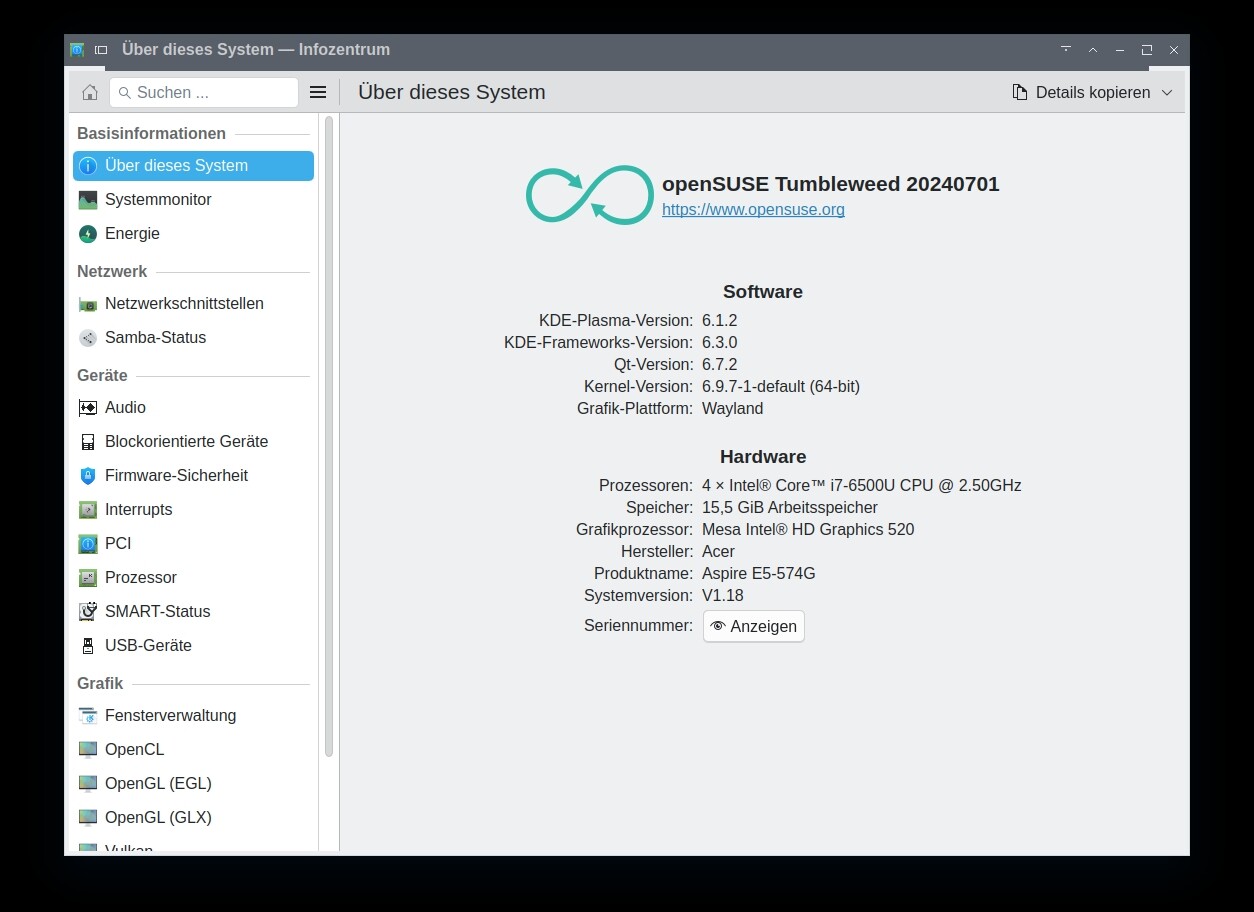Screen dimensions: 1254x912
Task: Click KDE-Plasma-Version value 6.1.2
Action: tap(719, 321)
